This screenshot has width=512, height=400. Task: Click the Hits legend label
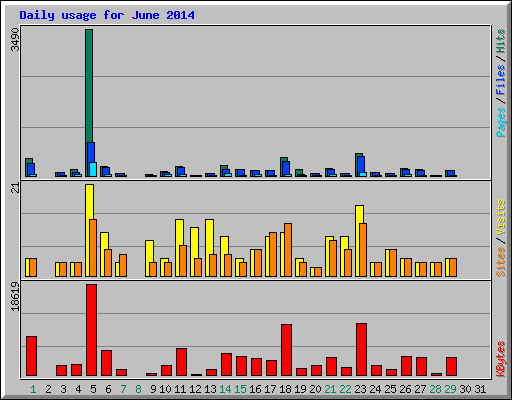[x=500, y=41]
